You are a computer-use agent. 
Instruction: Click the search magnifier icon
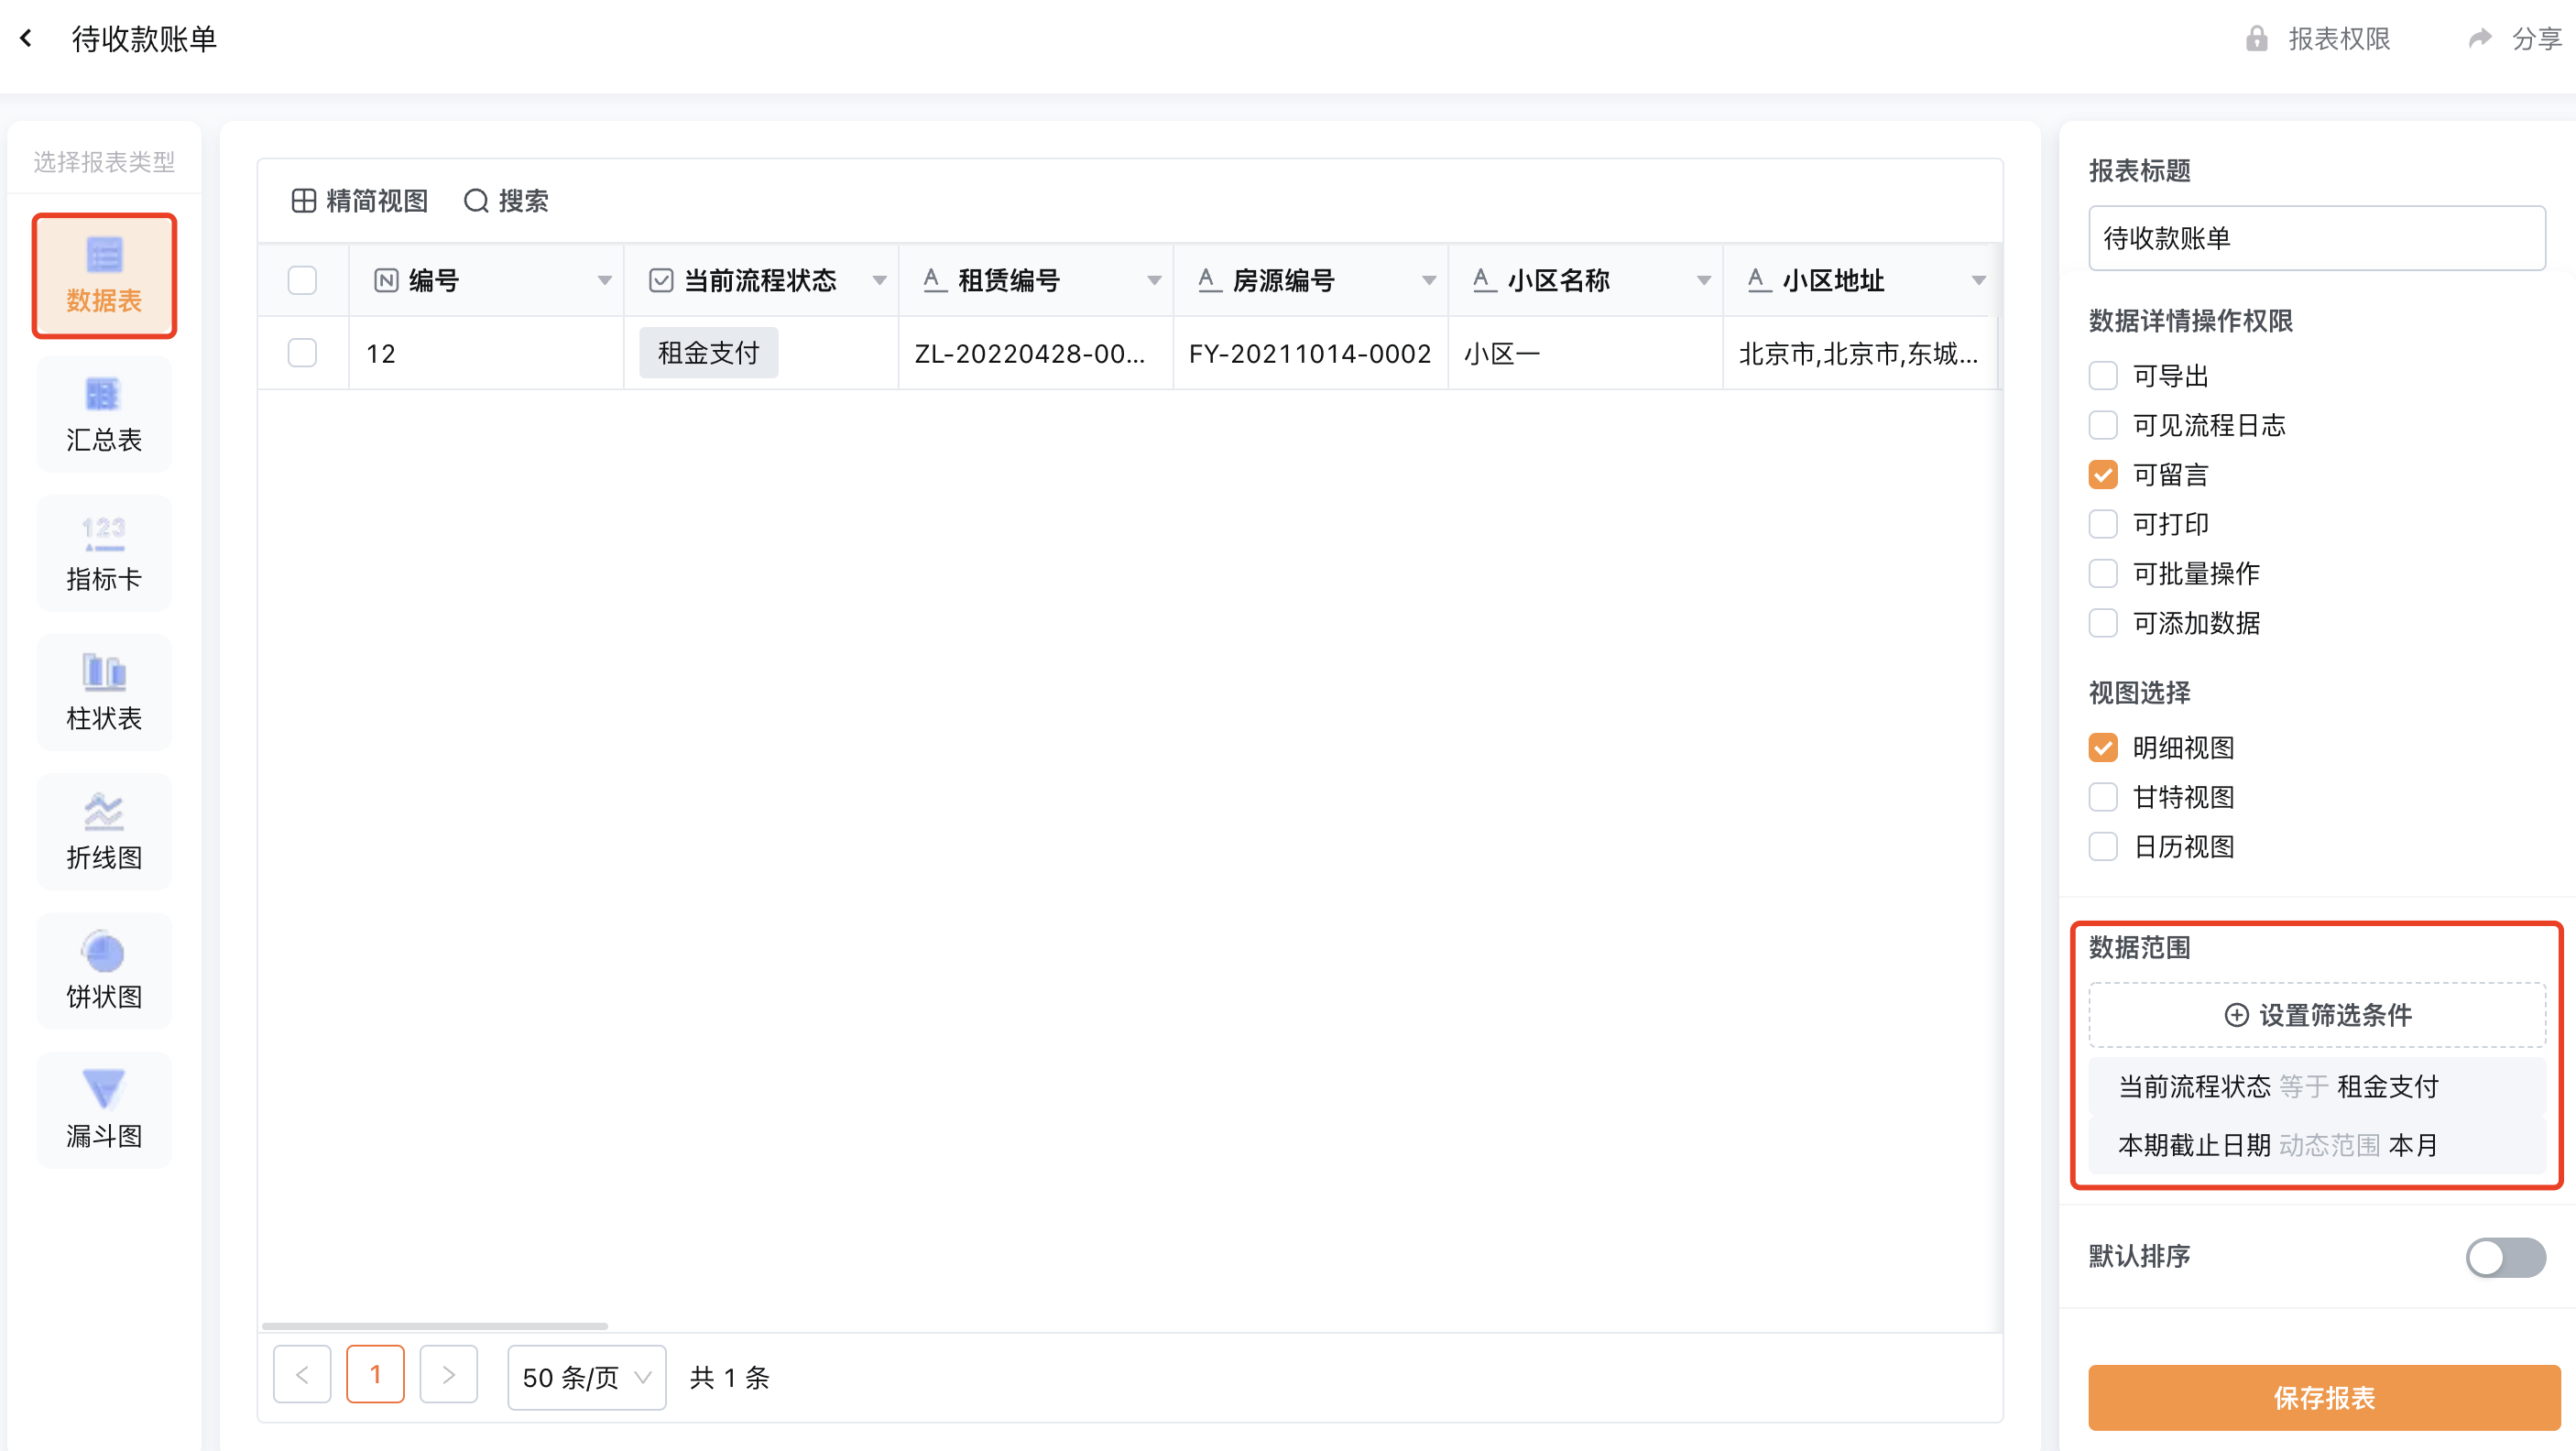476,201
